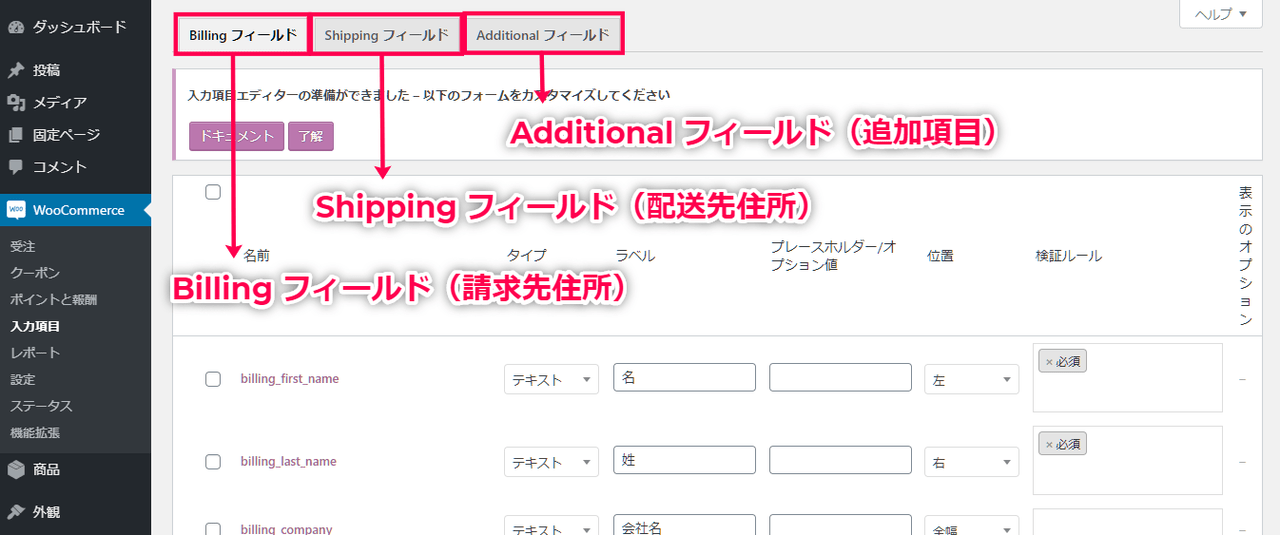
Task: Click the 位置 column header
Action: [940, 255]
